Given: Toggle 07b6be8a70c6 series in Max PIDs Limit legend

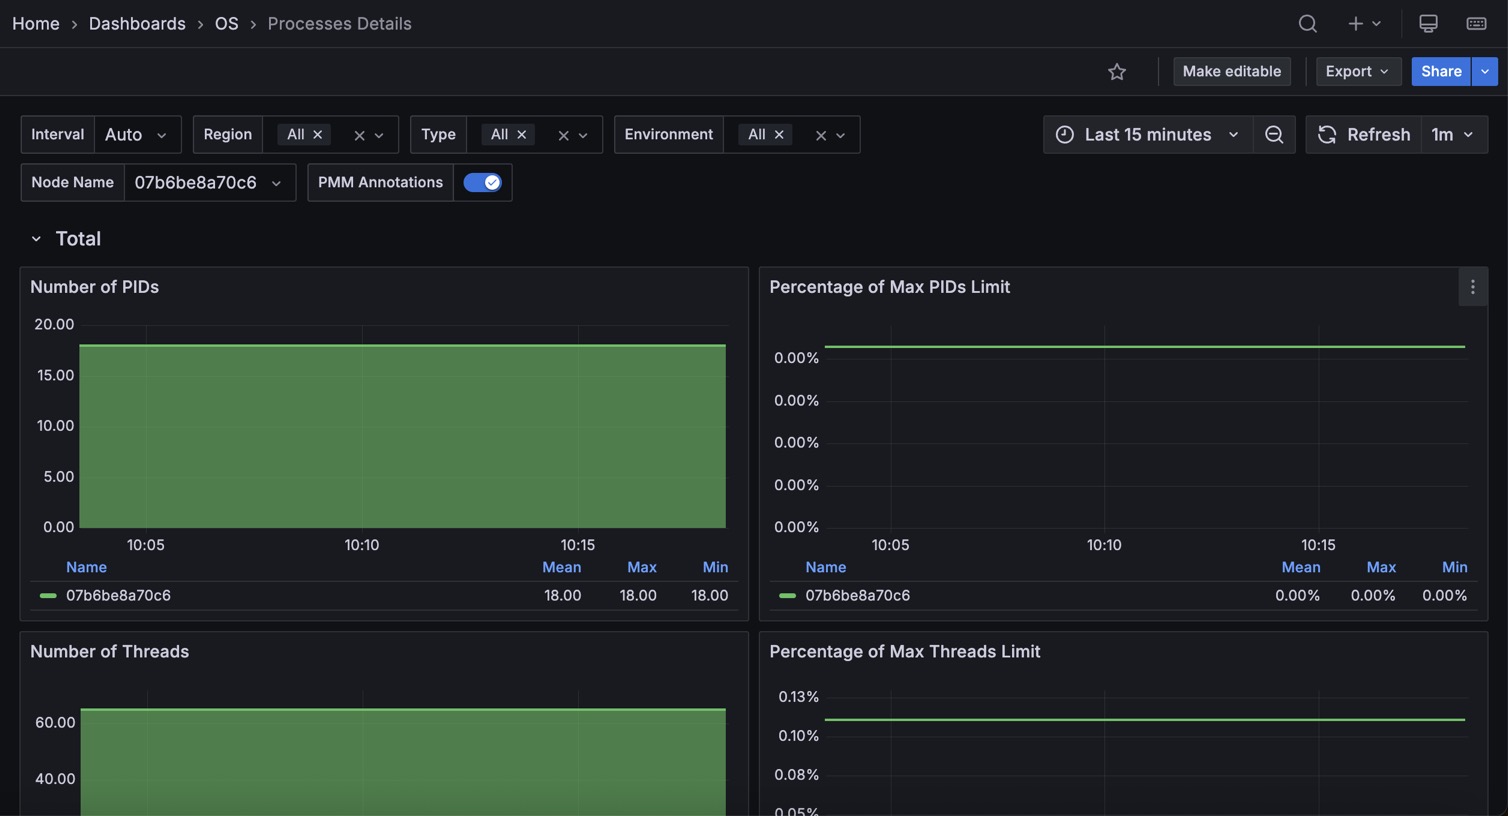Looking at the screenshot, I should pyautogui.click(x=857, y=595).
